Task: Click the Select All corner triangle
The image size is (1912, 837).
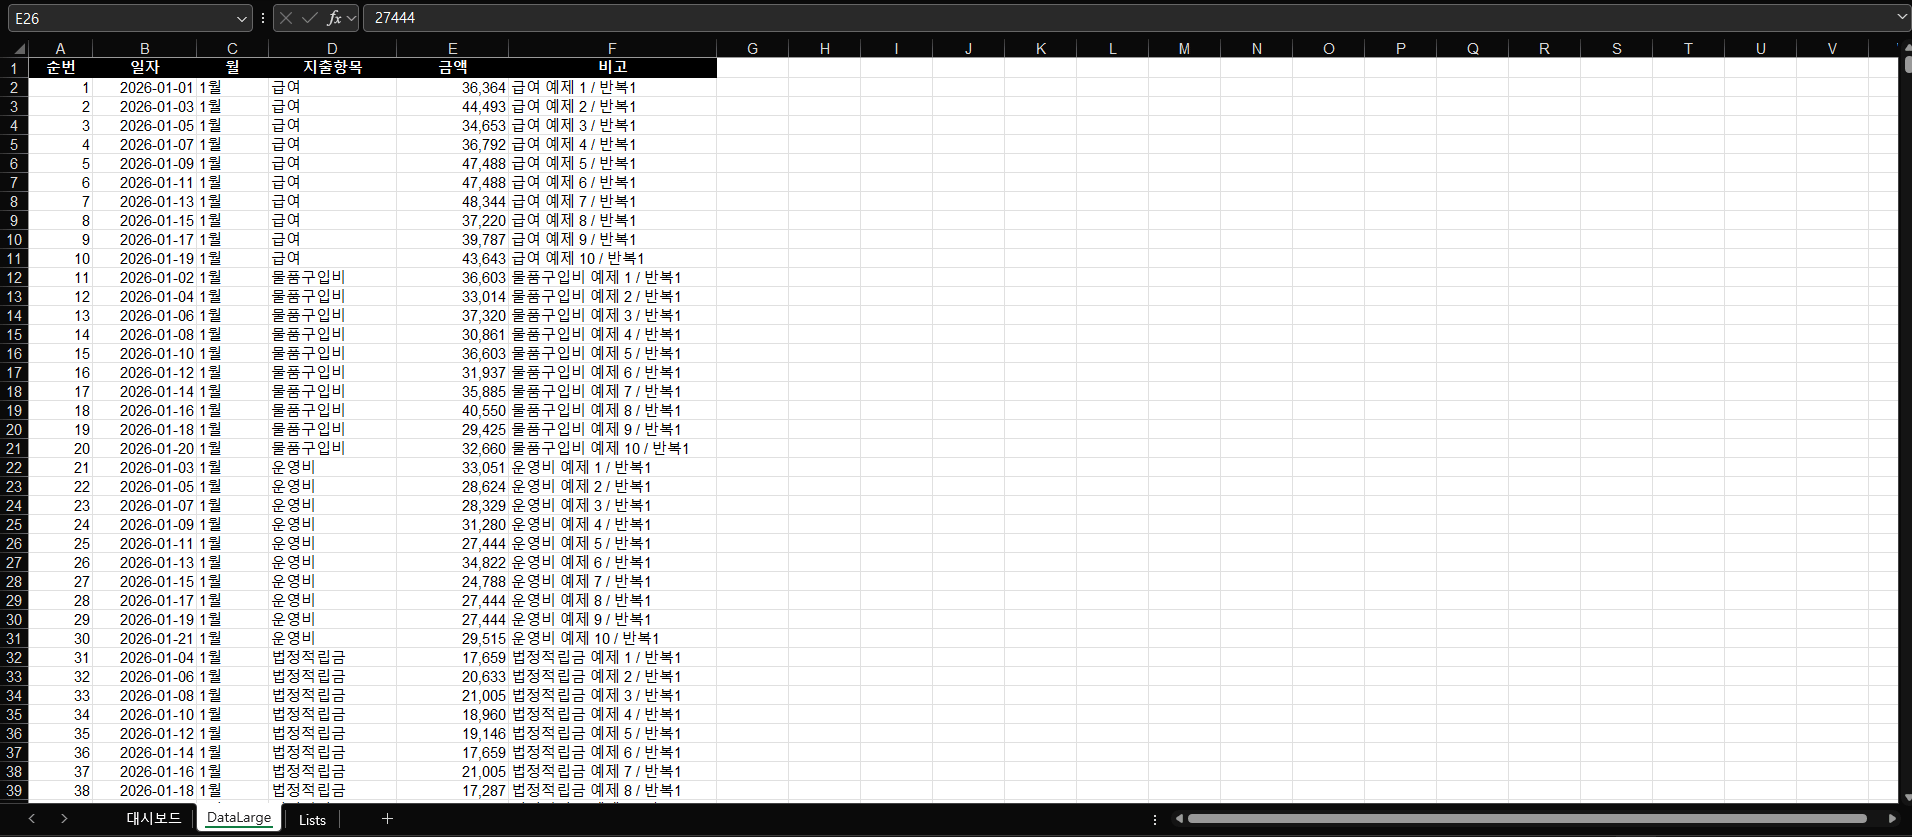Action: (x=19, y=48)
